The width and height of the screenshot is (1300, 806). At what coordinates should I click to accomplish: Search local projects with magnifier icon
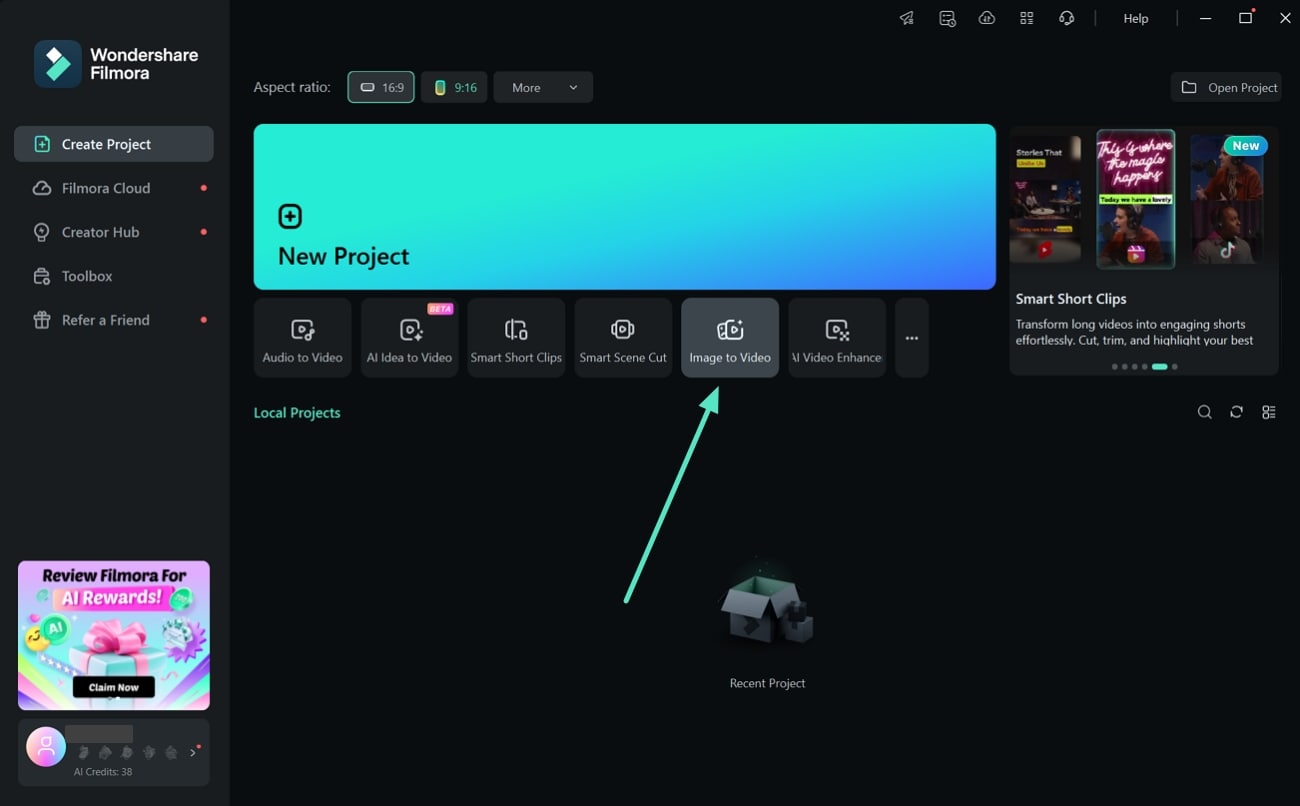pyautogui.click(x=1205, y=412)
